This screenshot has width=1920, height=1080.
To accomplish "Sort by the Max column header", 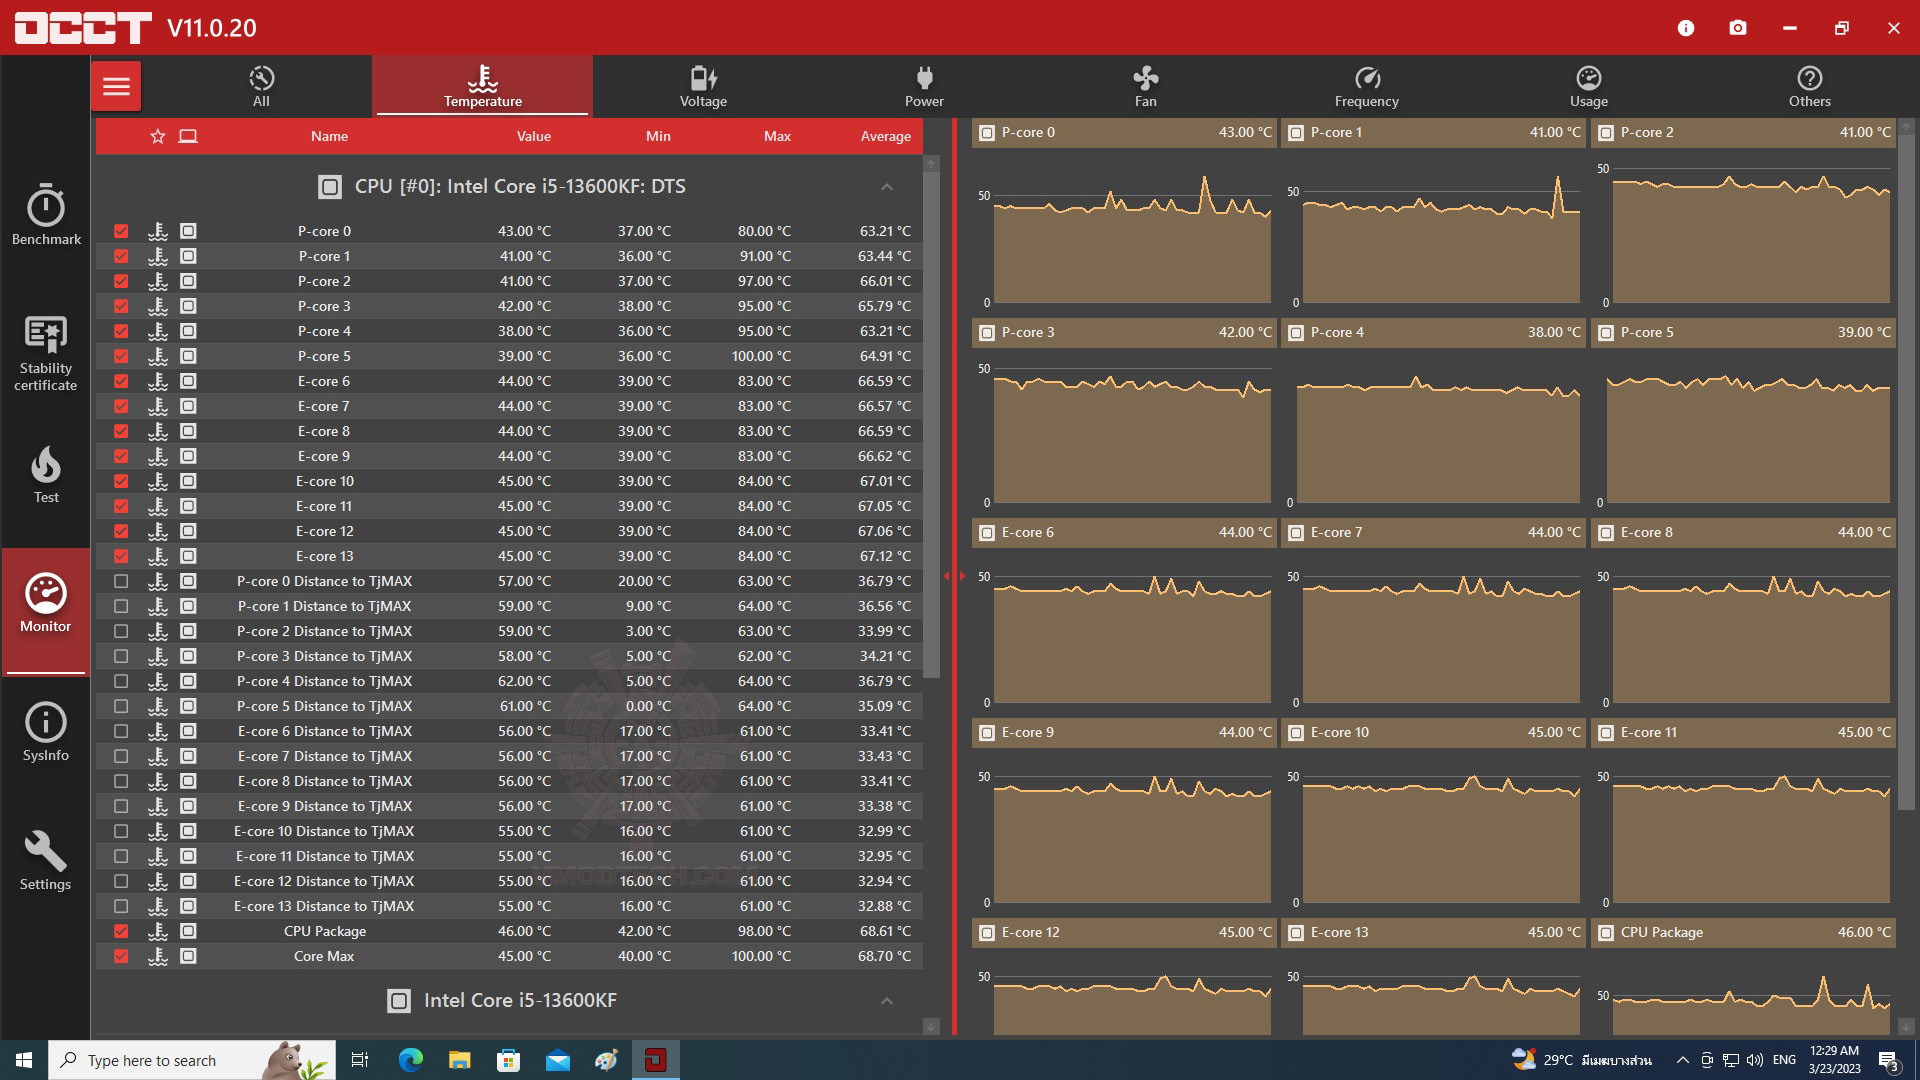I will 777,136.
